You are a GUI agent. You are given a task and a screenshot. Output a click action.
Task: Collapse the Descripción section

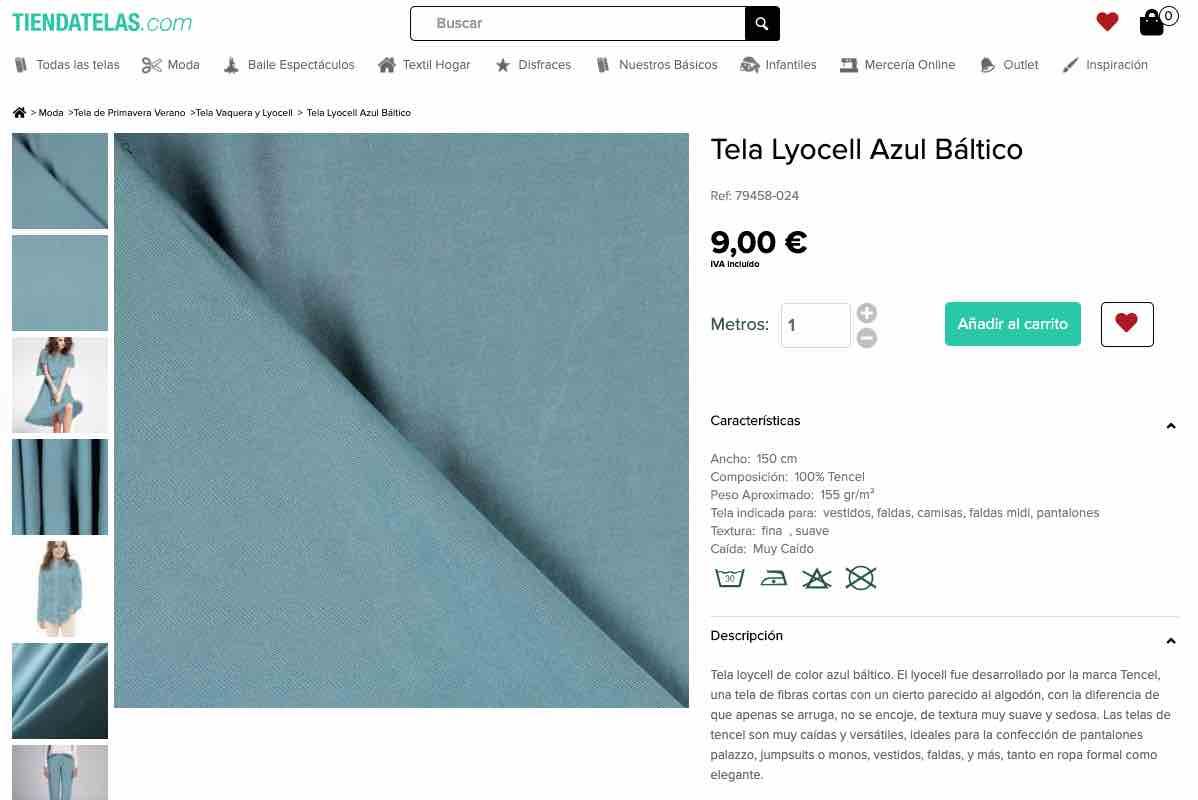point(1170,641)
